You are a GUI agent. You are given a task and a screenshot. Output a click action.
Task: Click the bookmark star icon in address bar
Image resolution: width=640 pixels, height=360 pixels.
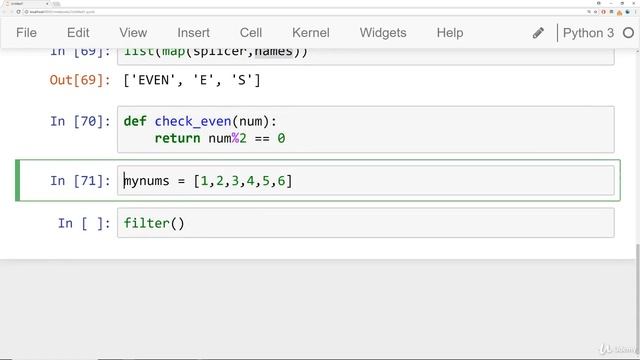(596, 12)
